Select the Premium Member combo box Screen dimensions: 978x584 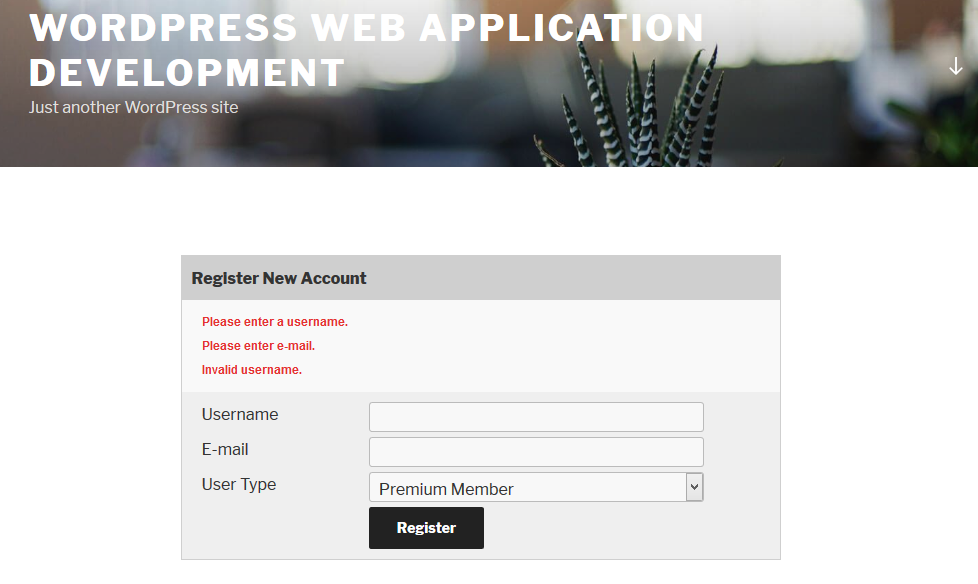click(528, 488)
